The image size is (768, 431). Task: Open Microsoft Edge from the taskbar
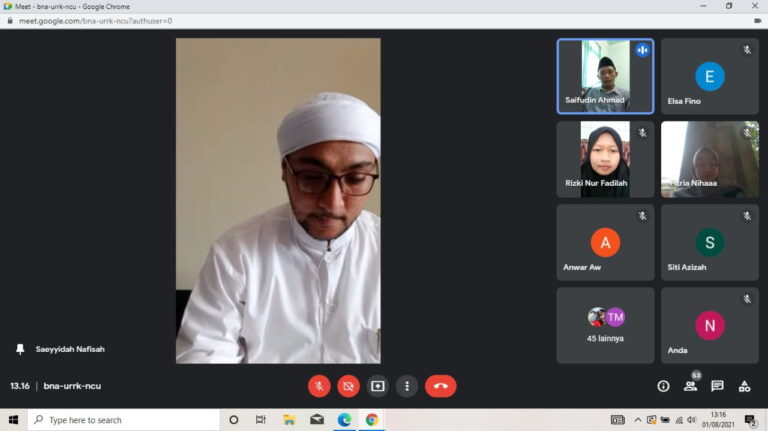click(x=344, y=420)
